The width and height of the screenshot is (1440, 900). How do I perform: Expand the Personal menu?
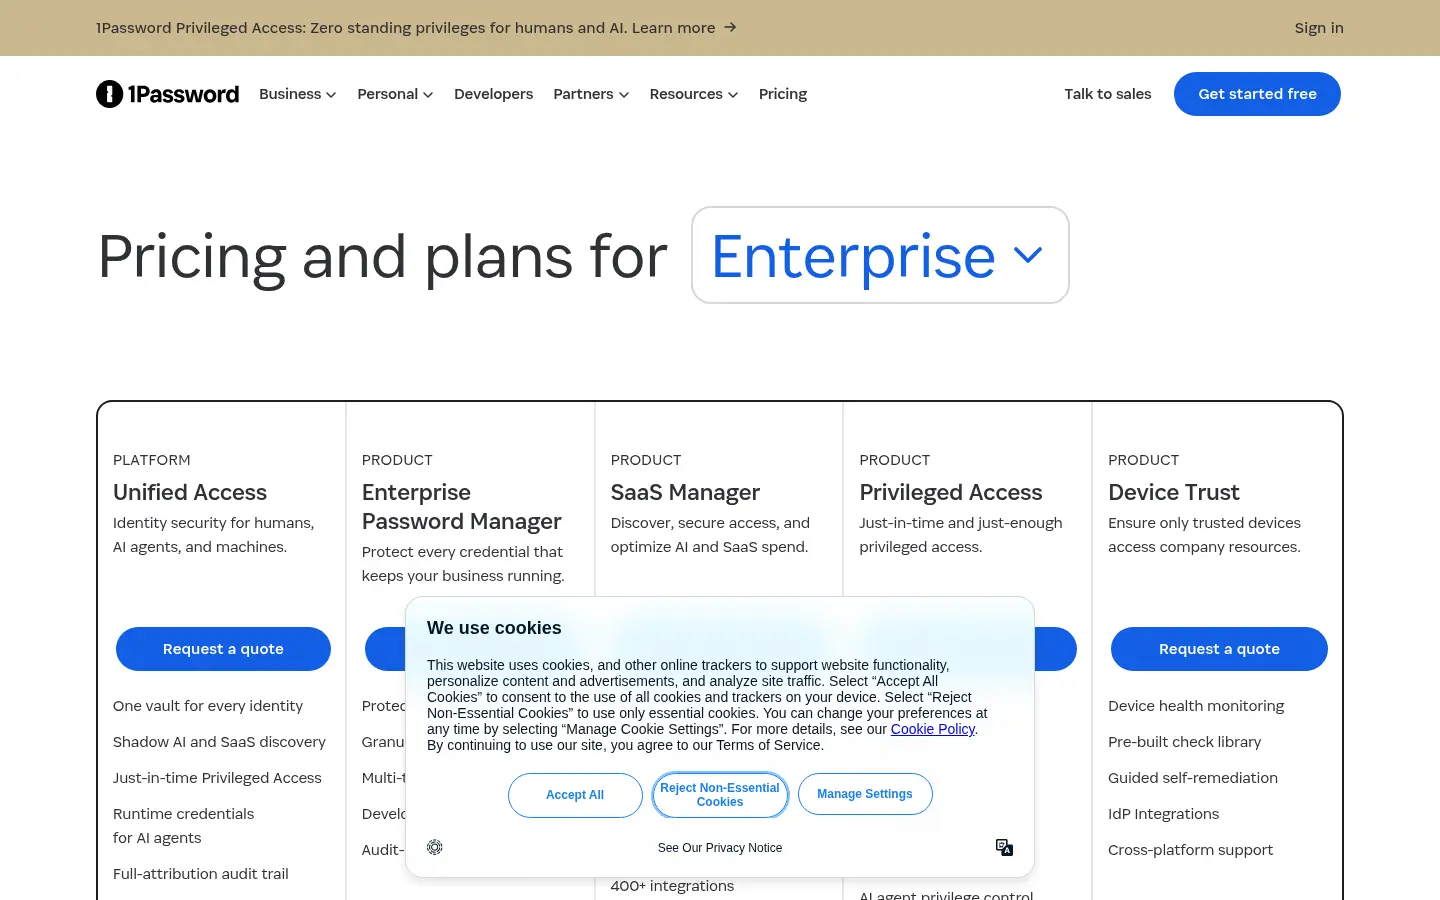point(395,94)
